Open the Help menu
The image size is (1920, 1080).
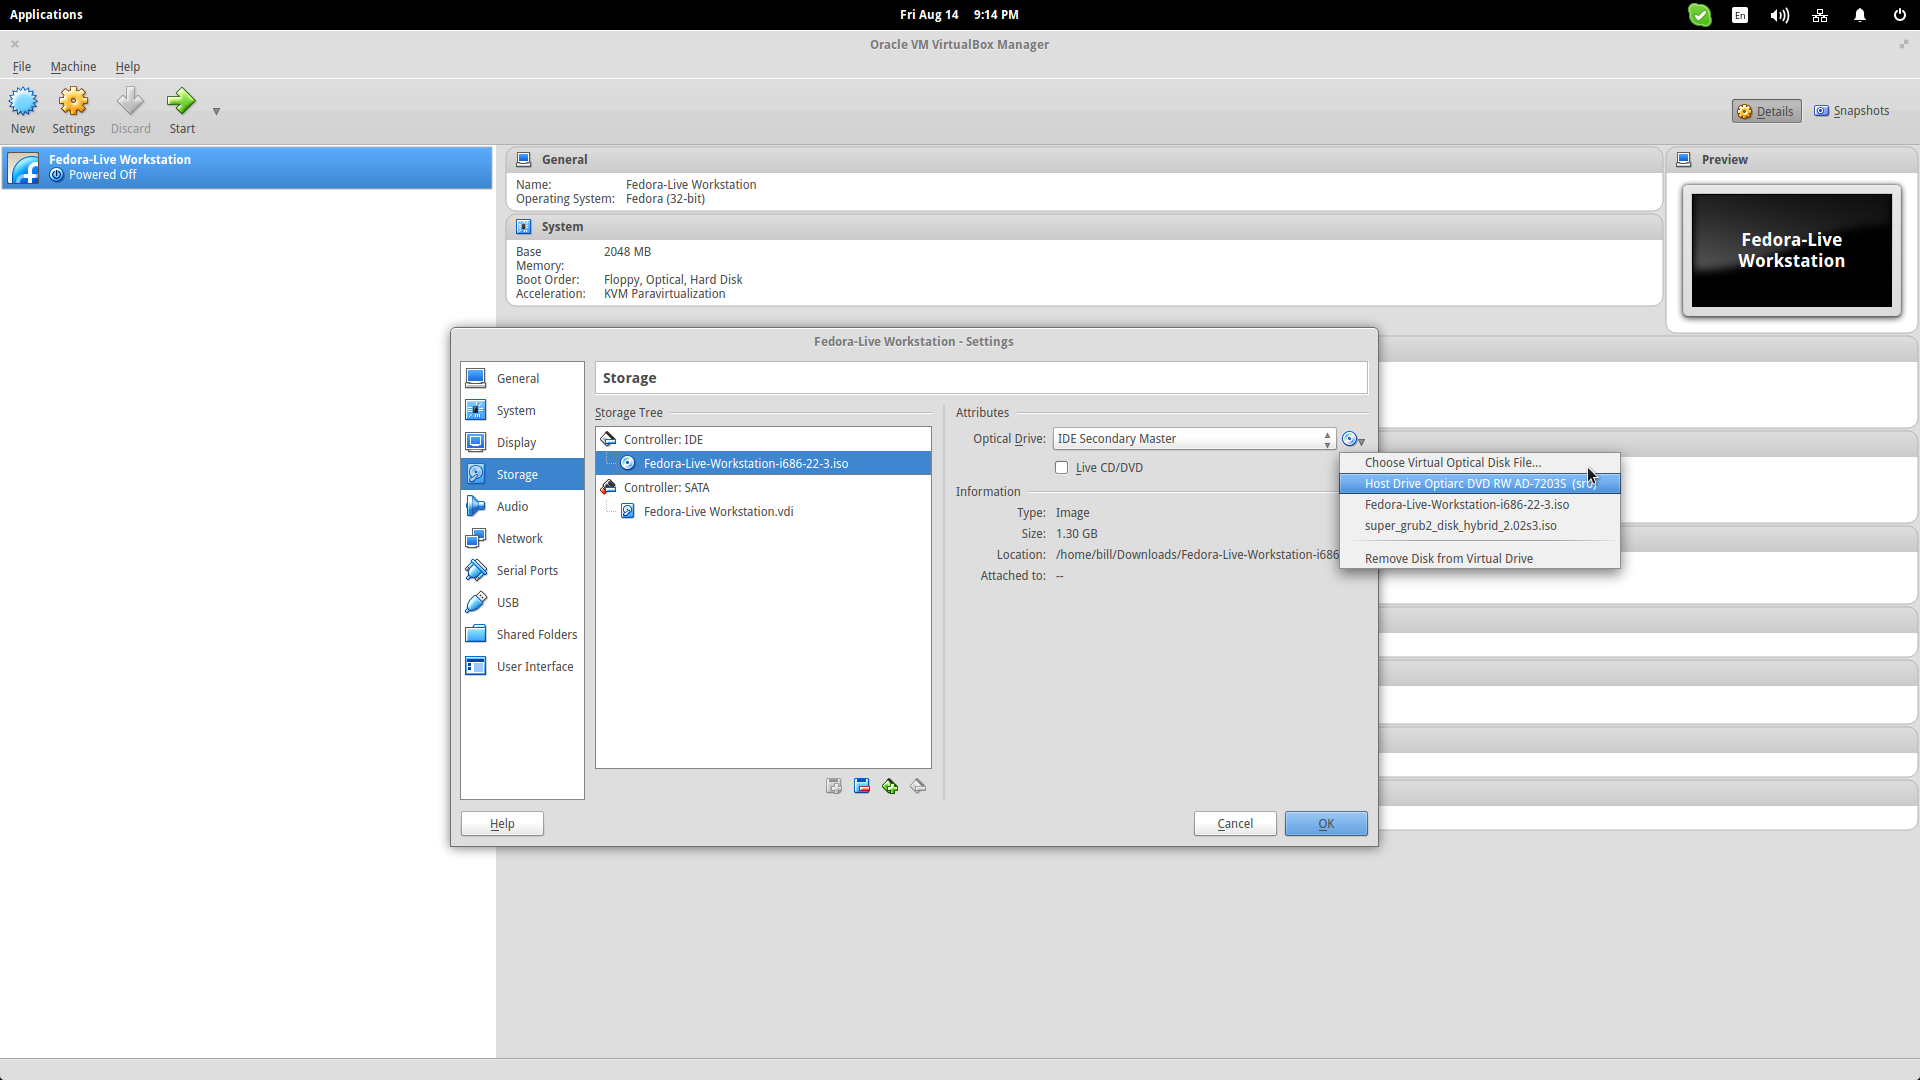[128, 67]
